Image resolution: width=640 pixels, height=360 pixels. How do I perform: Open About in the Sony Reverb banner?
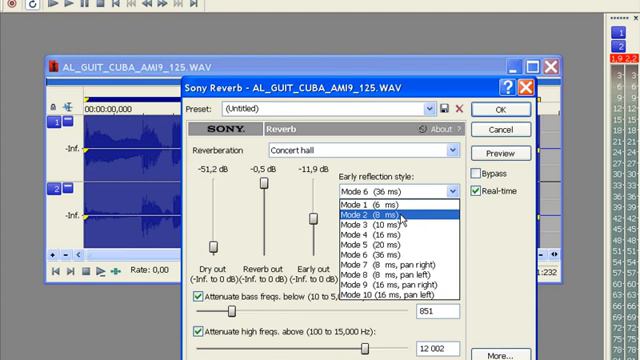[x=441, y=129]
